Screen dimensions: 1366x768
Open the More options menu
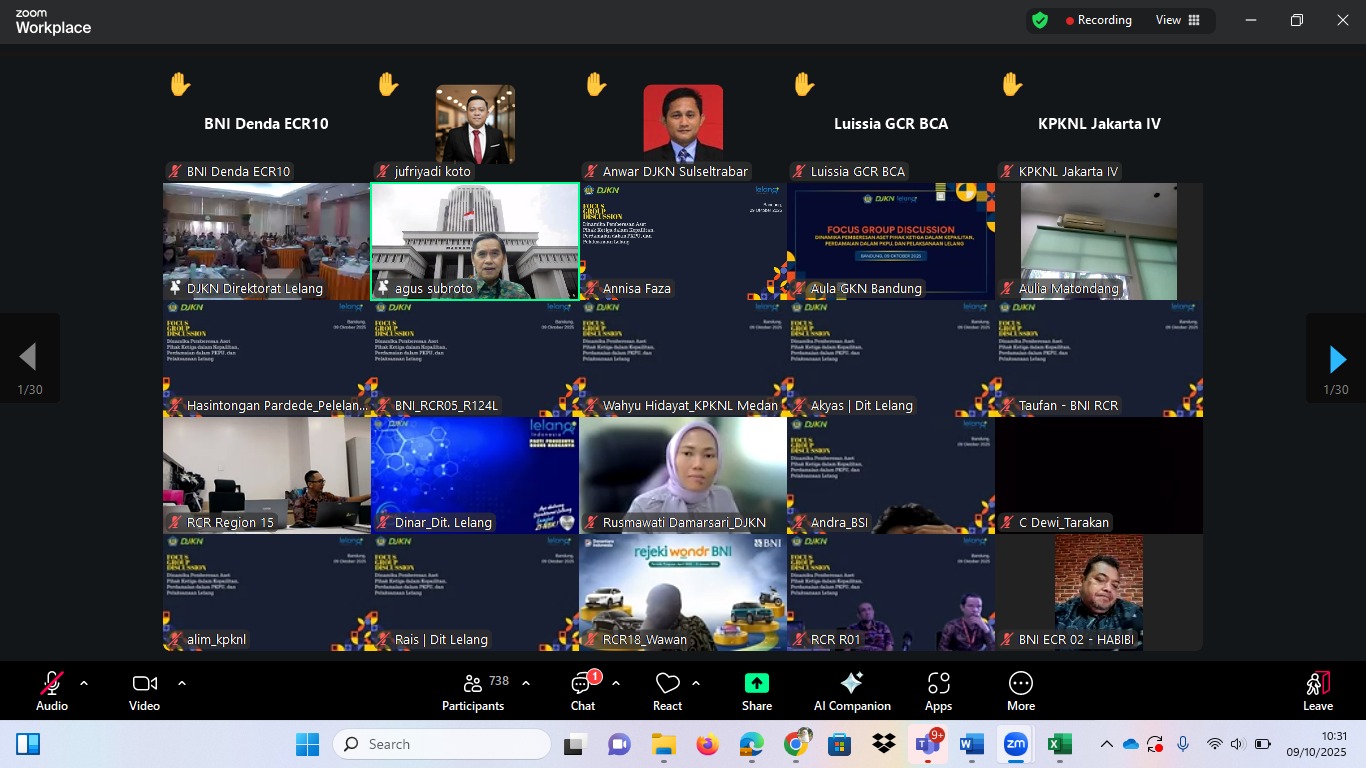click(1020, 691)
